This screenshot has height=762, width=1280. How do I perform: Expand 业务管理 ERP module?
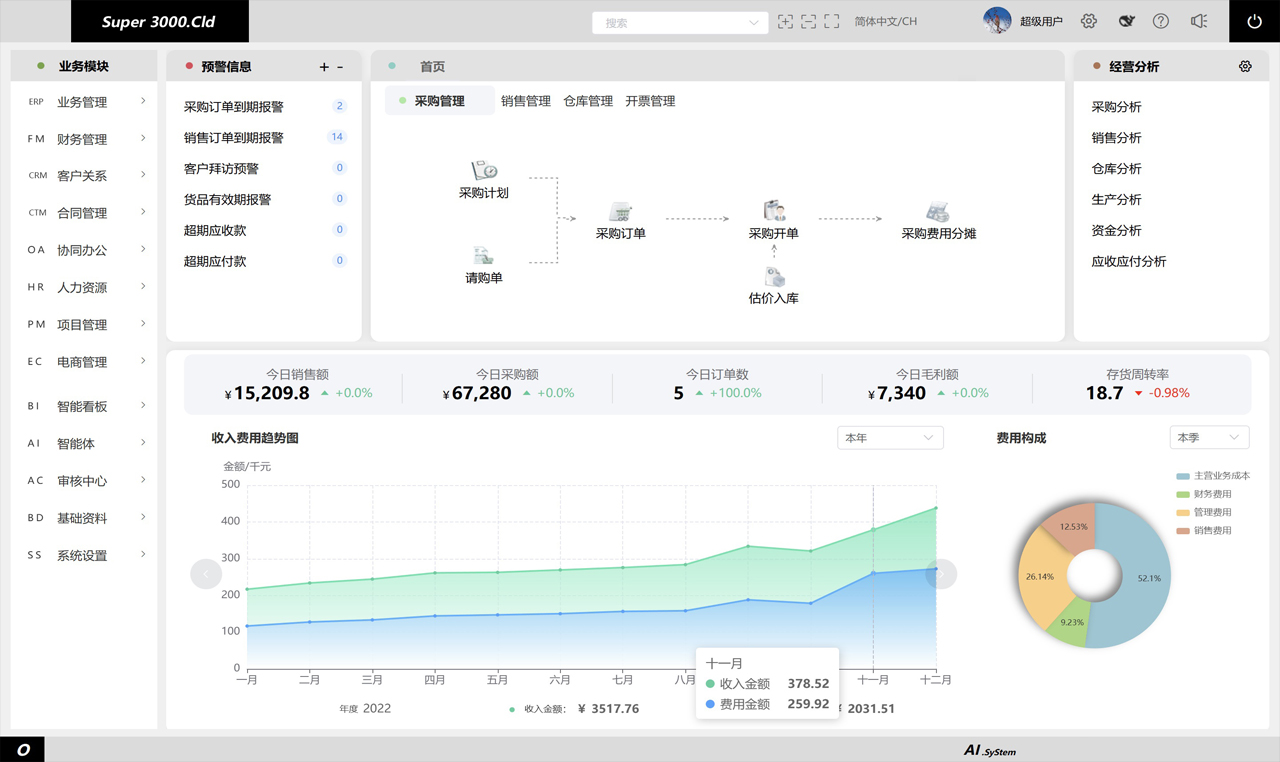(x=84, y=102)
